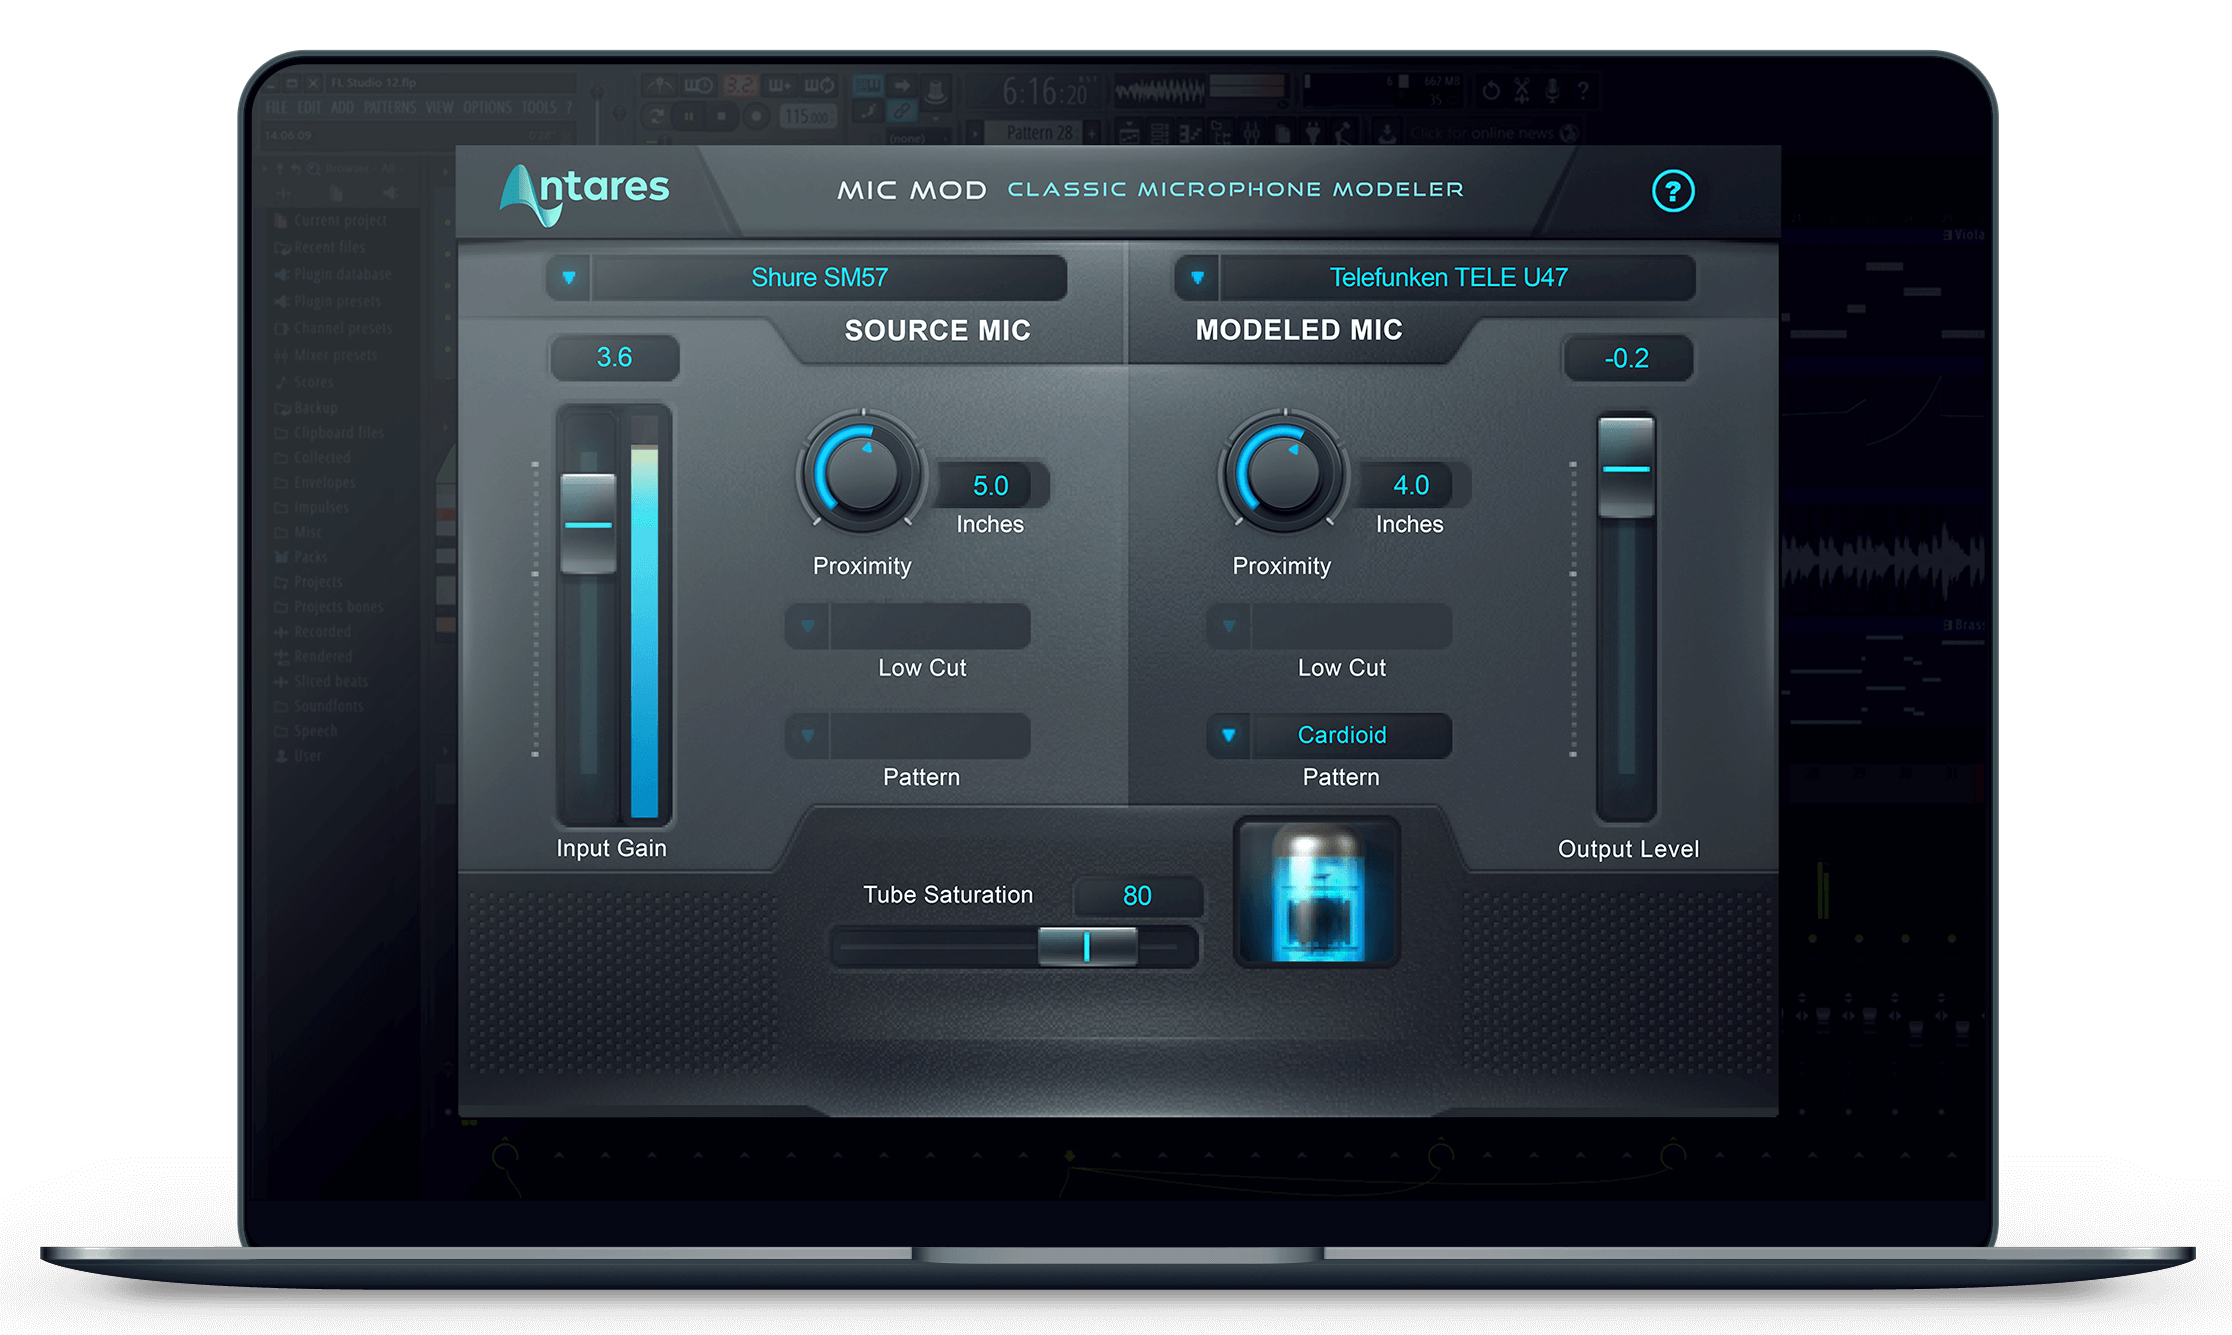The image size is (2232, 1335).
Task: Open FL Studio VIEW menu
Action: pyautogui.click(x=439, y=107)
